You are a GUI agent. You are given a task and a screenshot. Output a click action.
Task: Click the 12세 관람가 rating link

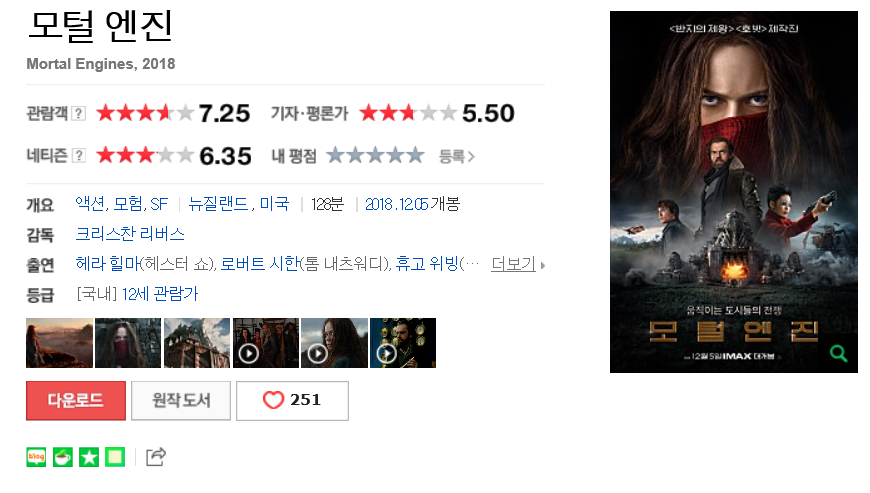(160, 293)
